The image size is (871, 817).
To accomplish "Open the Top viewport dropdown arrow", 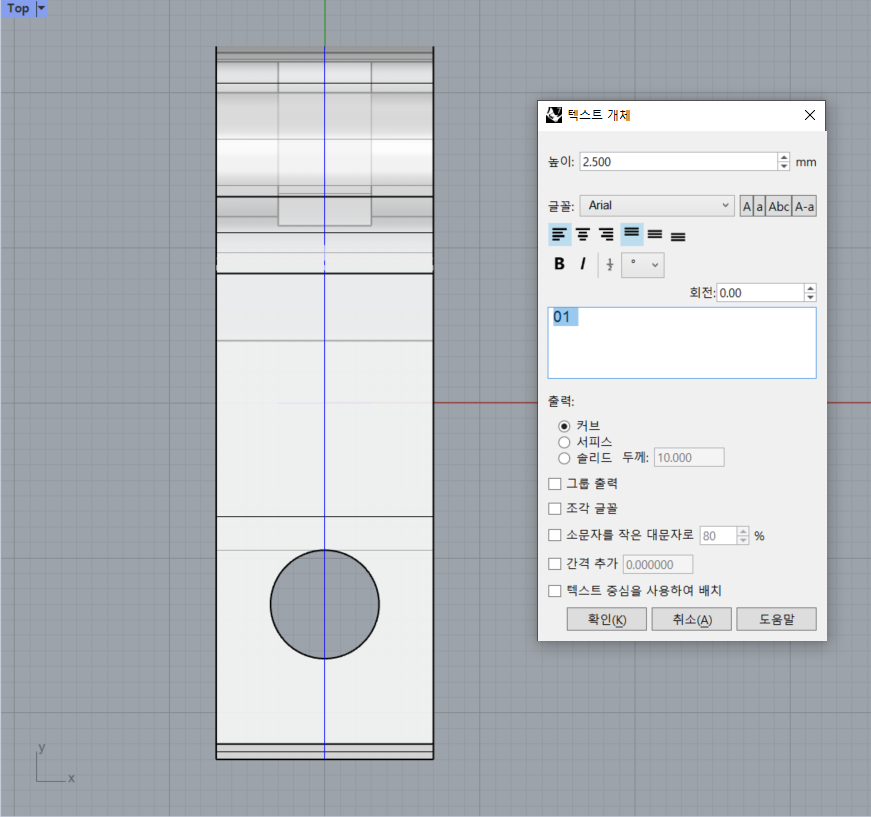I will [x=40, y=8].
